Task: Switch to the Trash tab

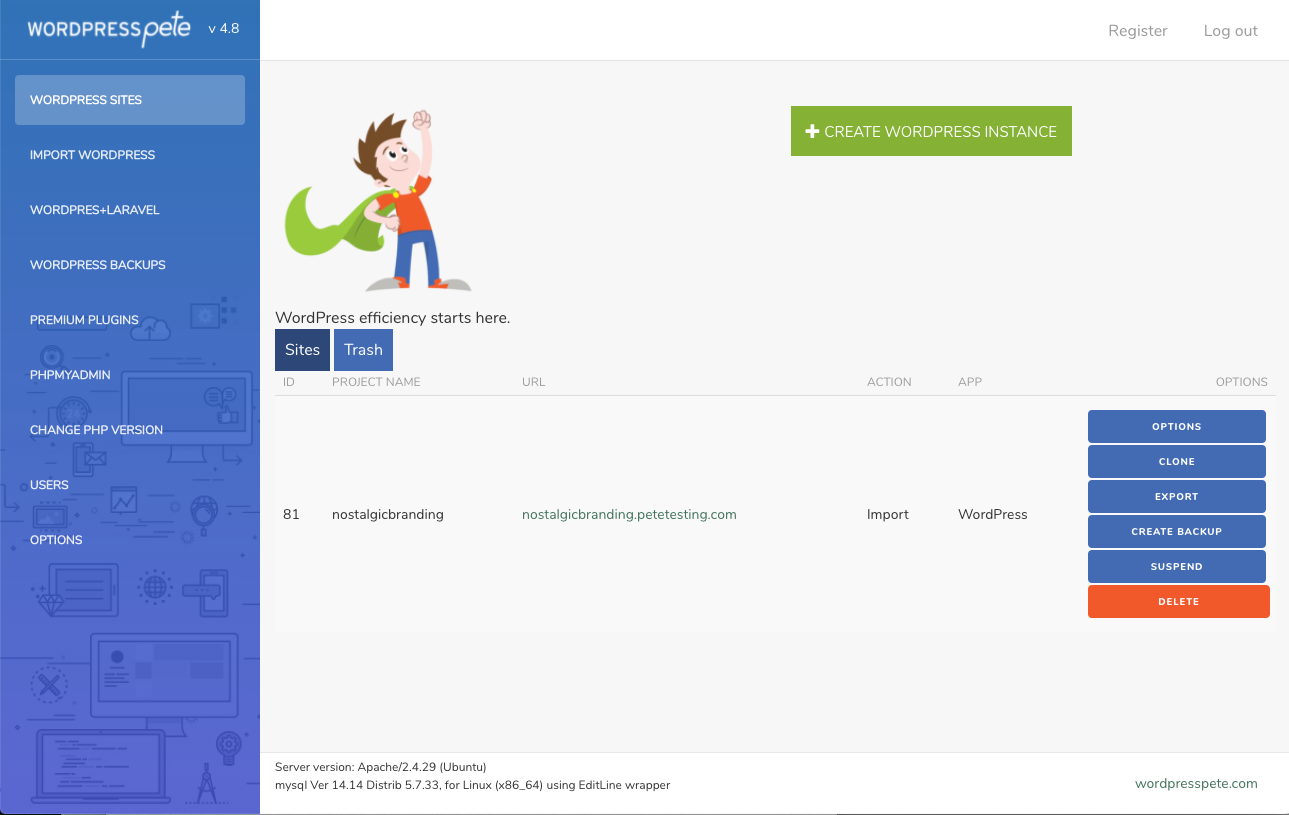Action: tap(363, 350)
